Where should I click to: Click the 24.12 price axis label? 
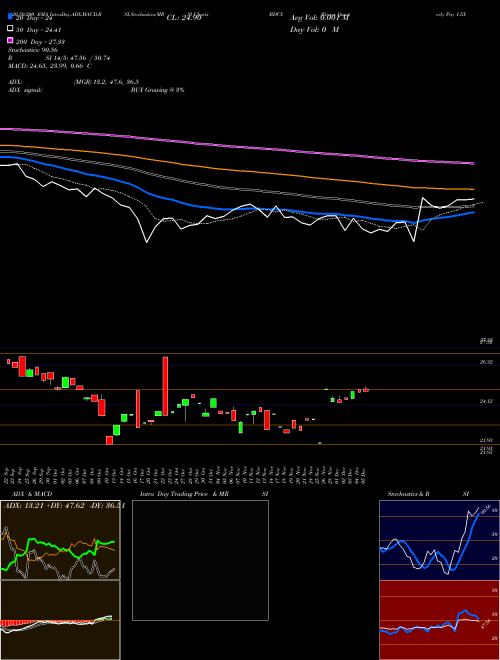(486, 402)
